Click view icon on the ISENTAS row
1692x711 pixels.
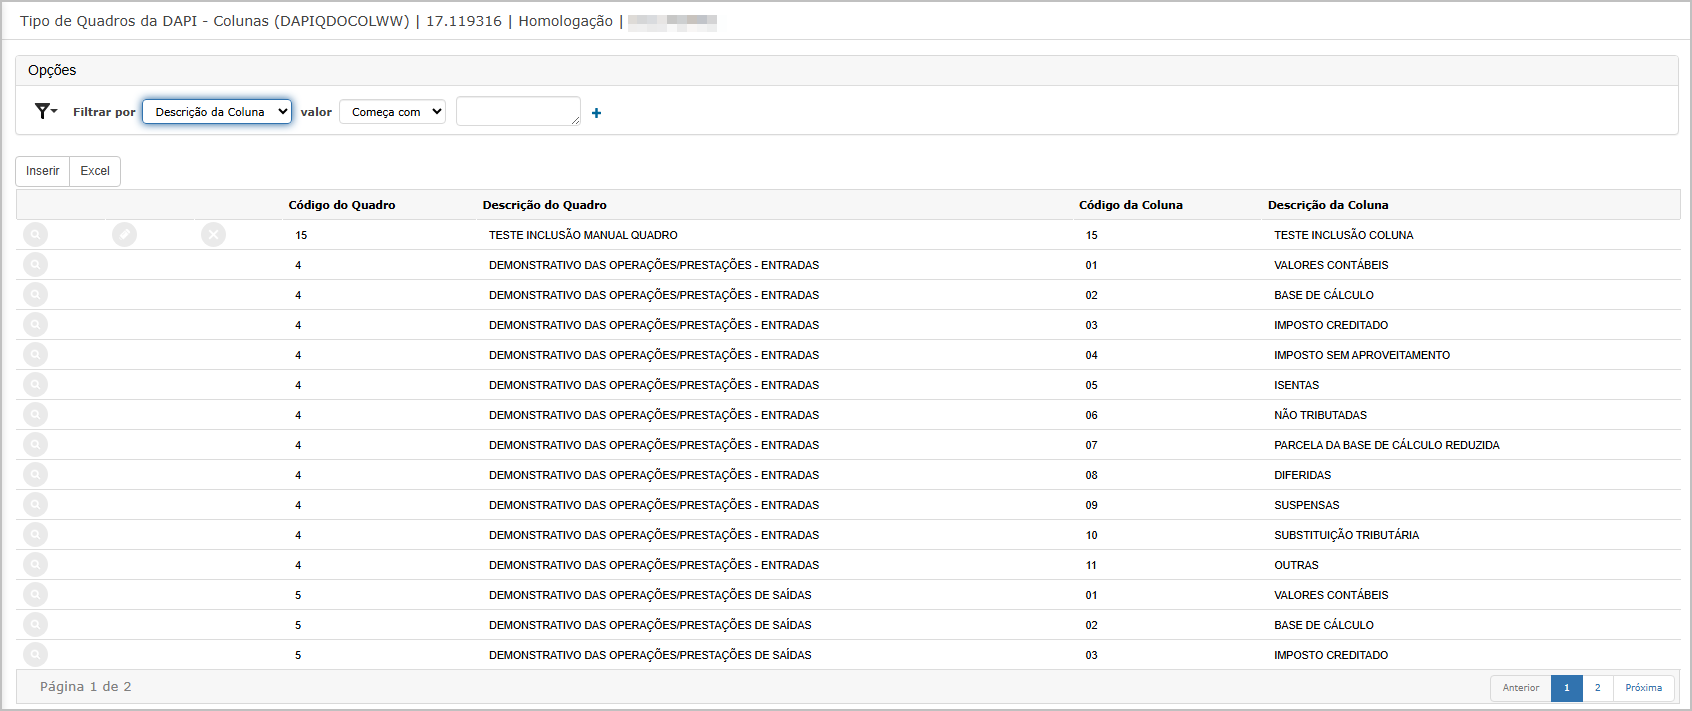pyautogui.click(x=35, y=385)
